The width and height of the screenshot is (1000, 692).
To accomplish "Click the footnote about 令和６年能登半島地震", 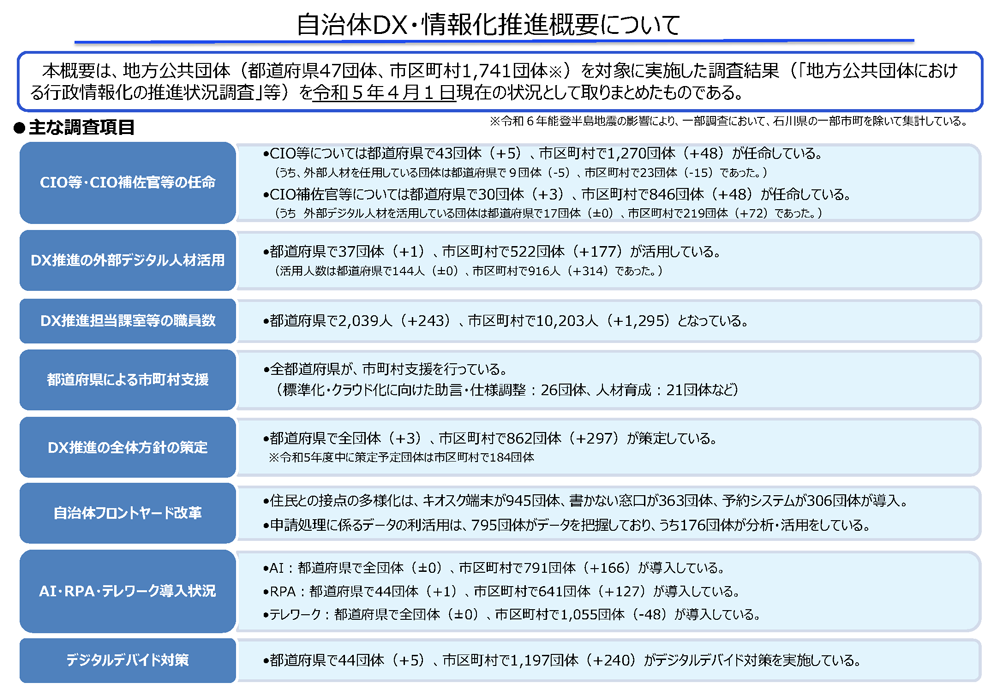I will click(x=728, y=121).
